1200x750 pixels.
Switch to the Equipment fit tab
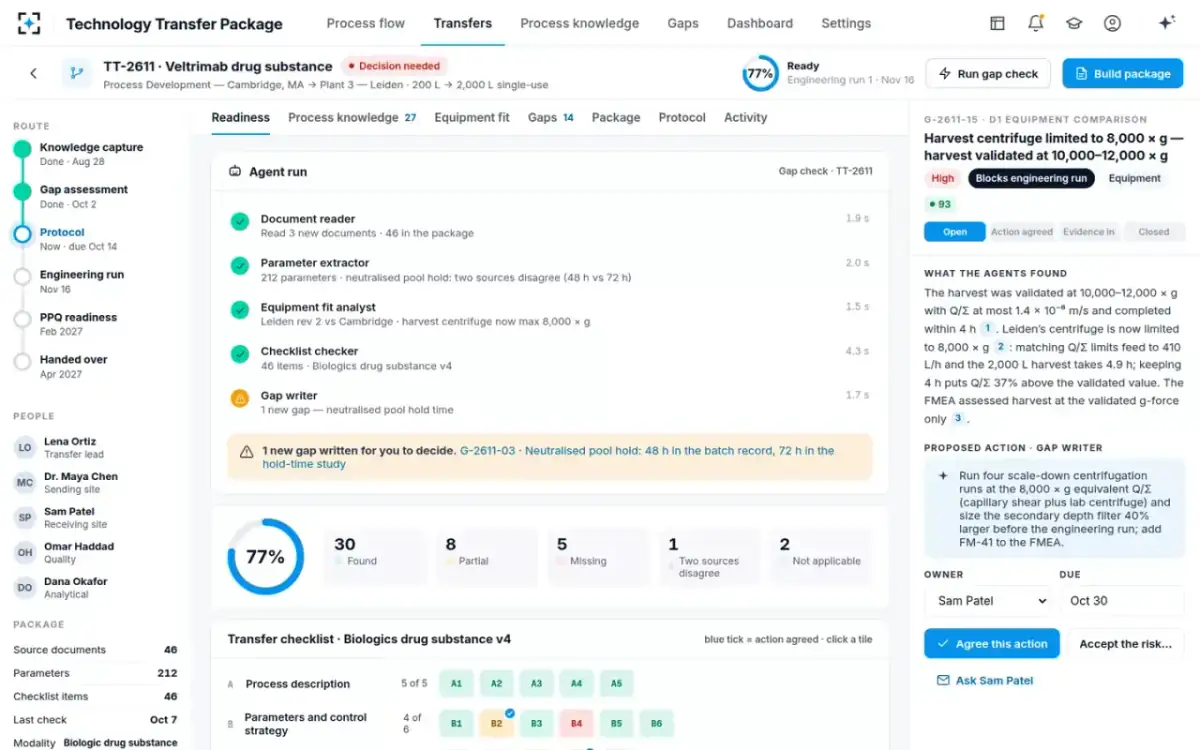472,117
